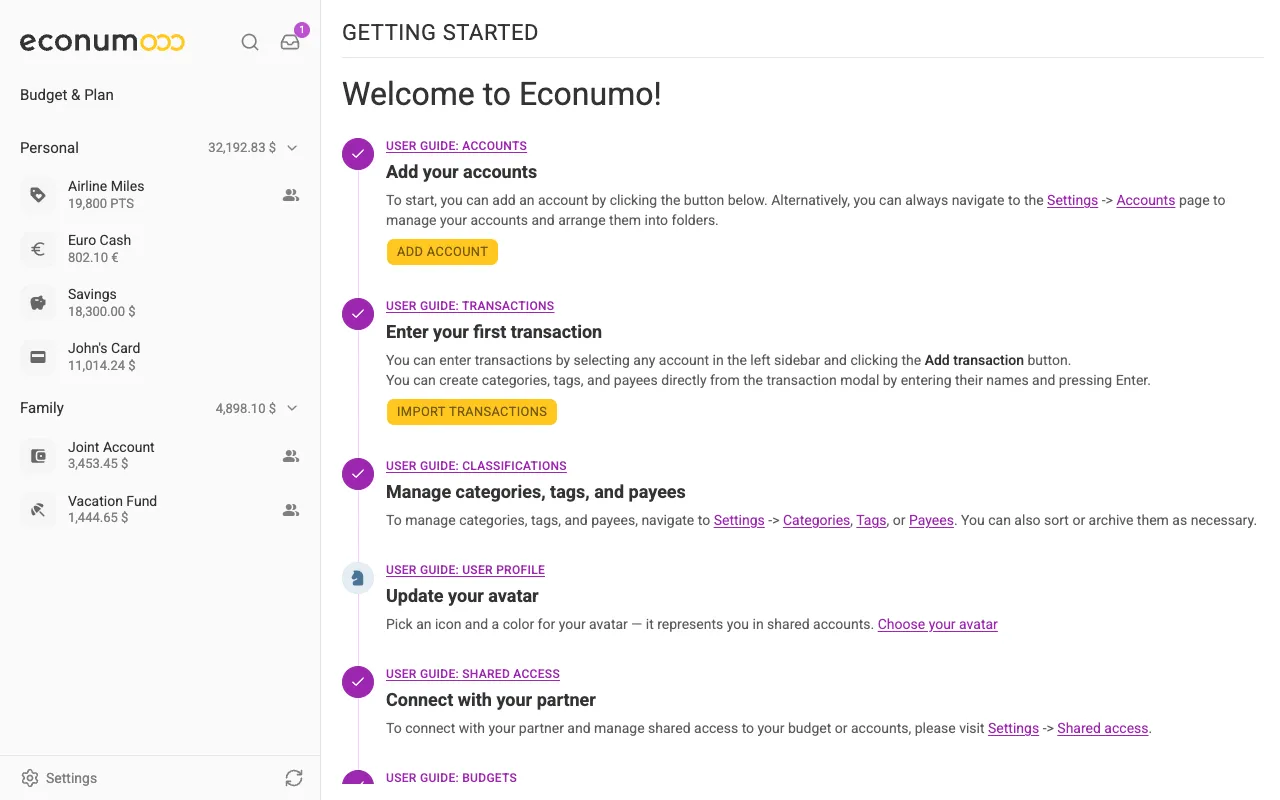Viewport: 1280px width, 800px height.
Task: Open the USER GUIDE: SHARED ACCESS link
Action: (473, 674)
